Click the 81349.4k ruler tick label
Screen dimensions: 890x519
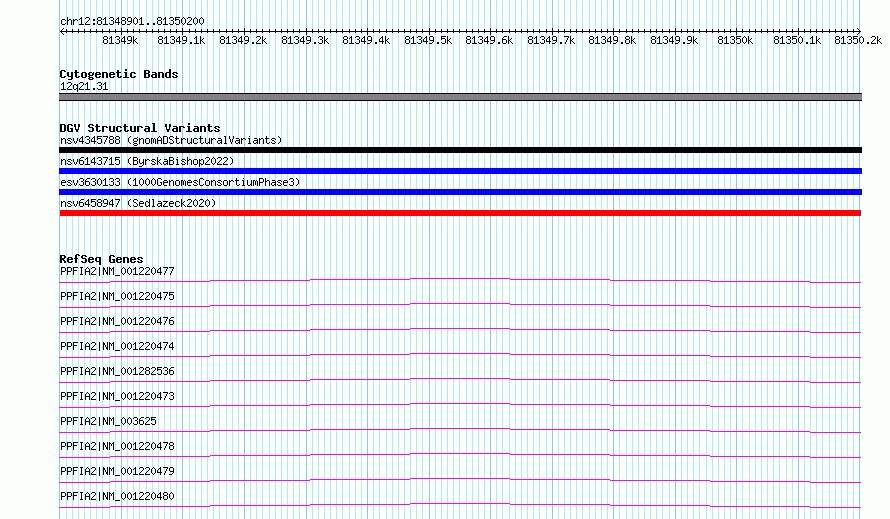(x=366, y=40)
